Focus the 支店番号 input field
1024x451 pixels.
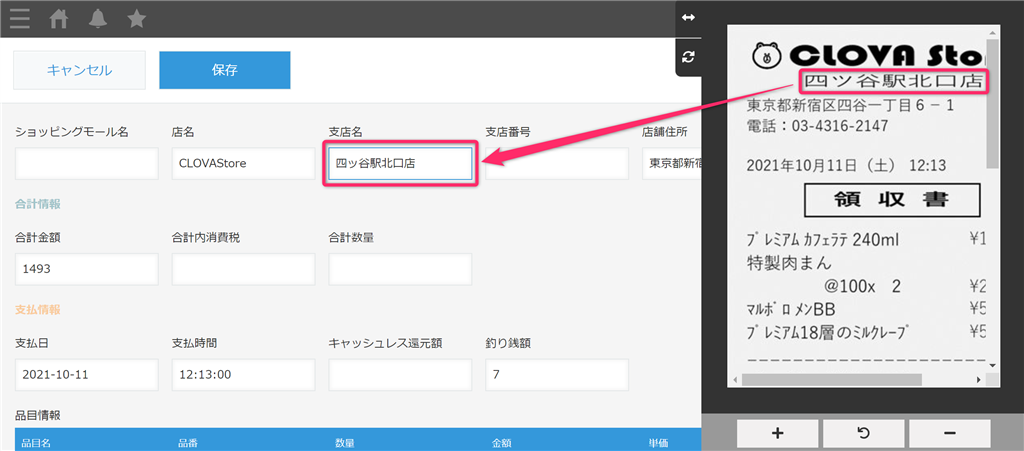[x=557, y=164]
